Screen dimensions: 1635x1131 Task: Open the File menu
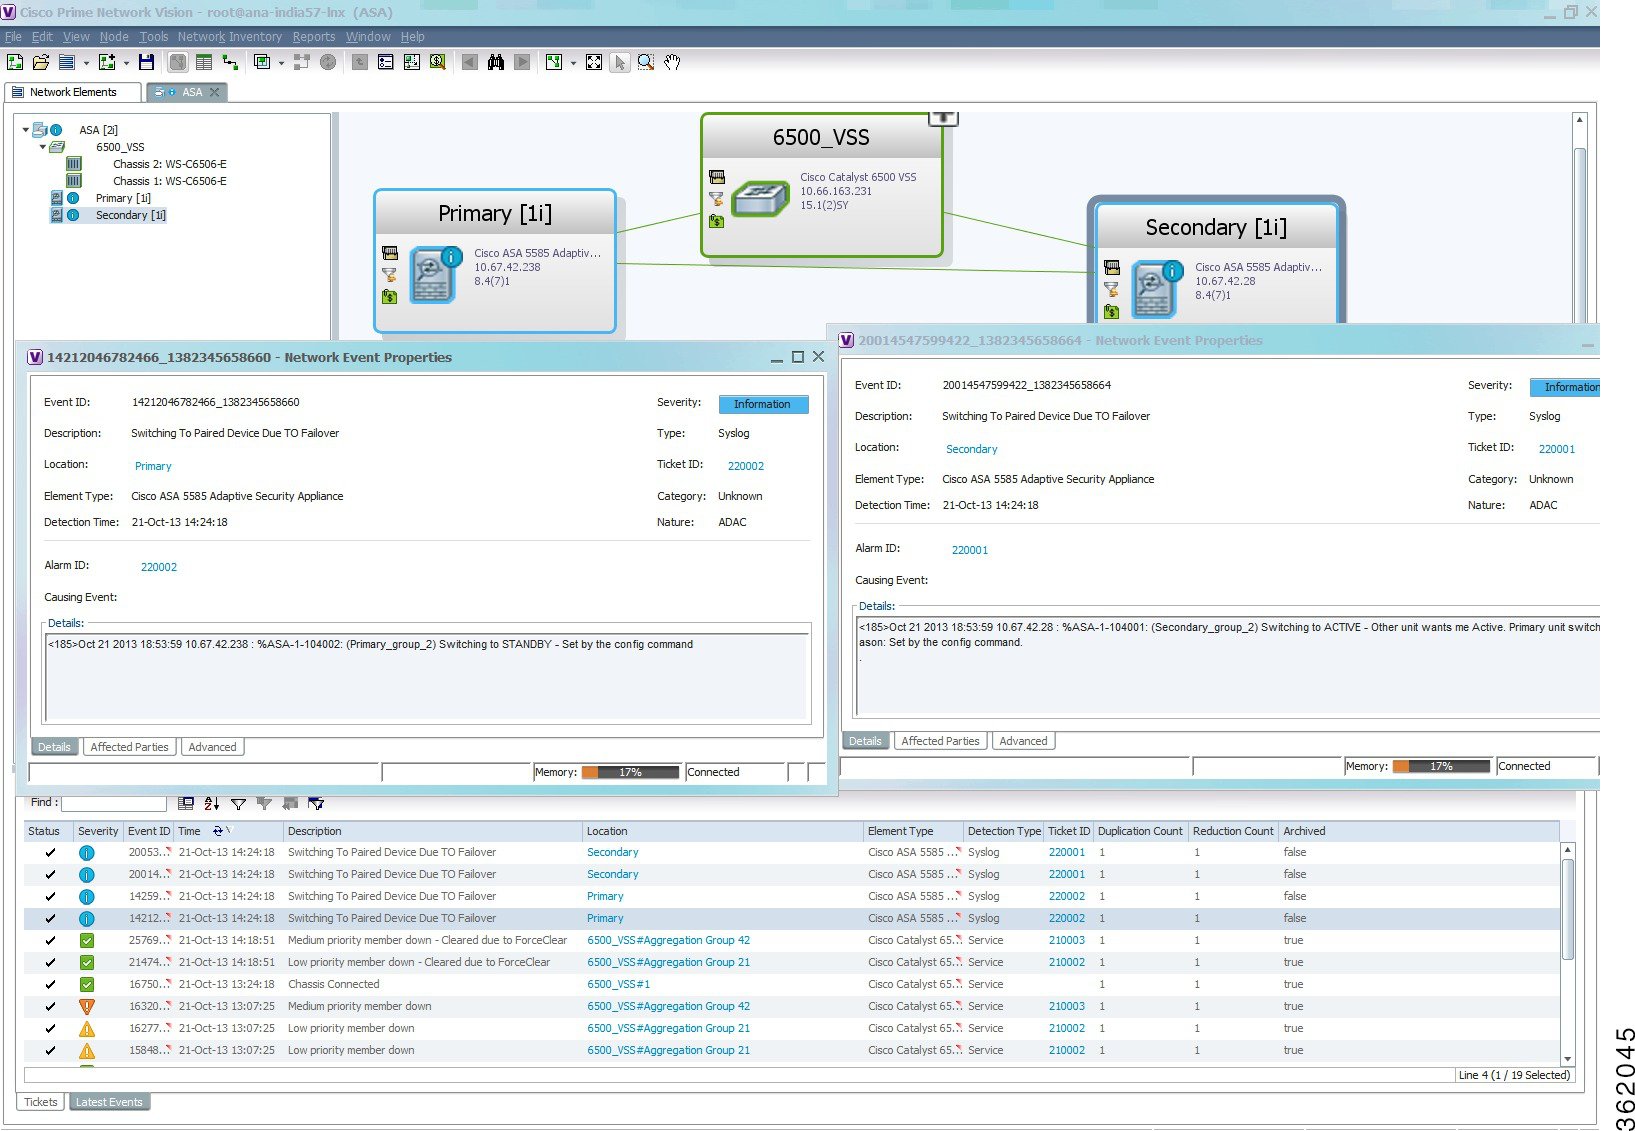(13, 37)
